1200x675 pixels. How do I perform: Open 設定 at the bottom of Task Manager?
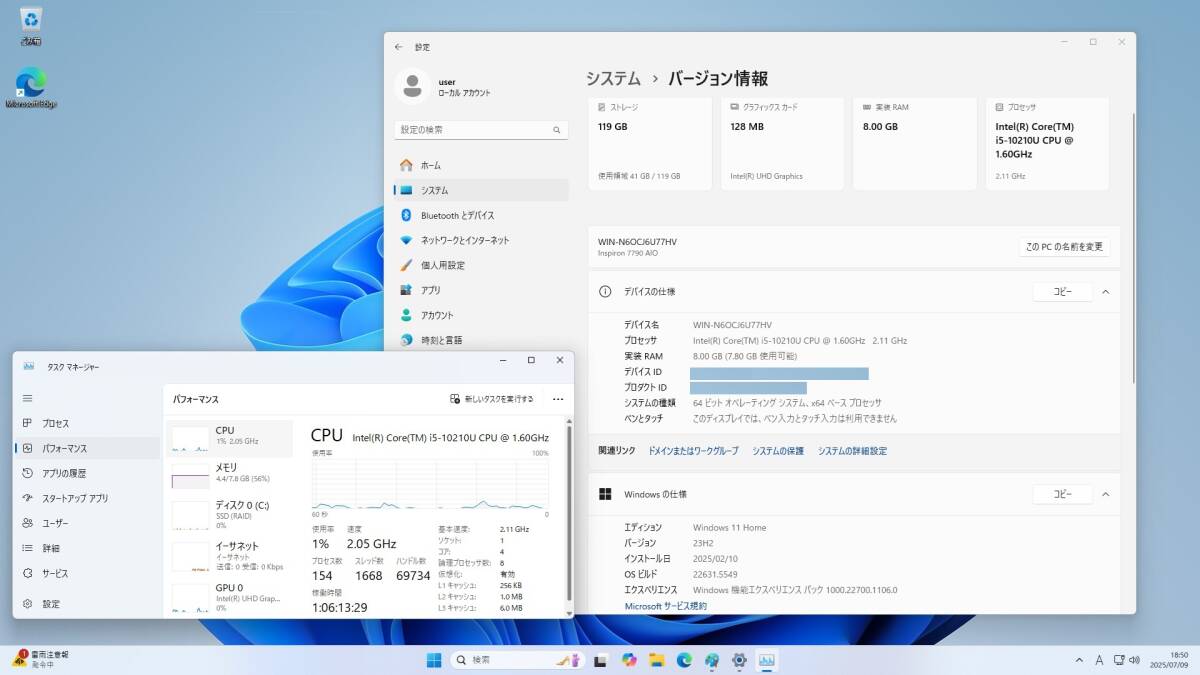(x=88, y=604)
